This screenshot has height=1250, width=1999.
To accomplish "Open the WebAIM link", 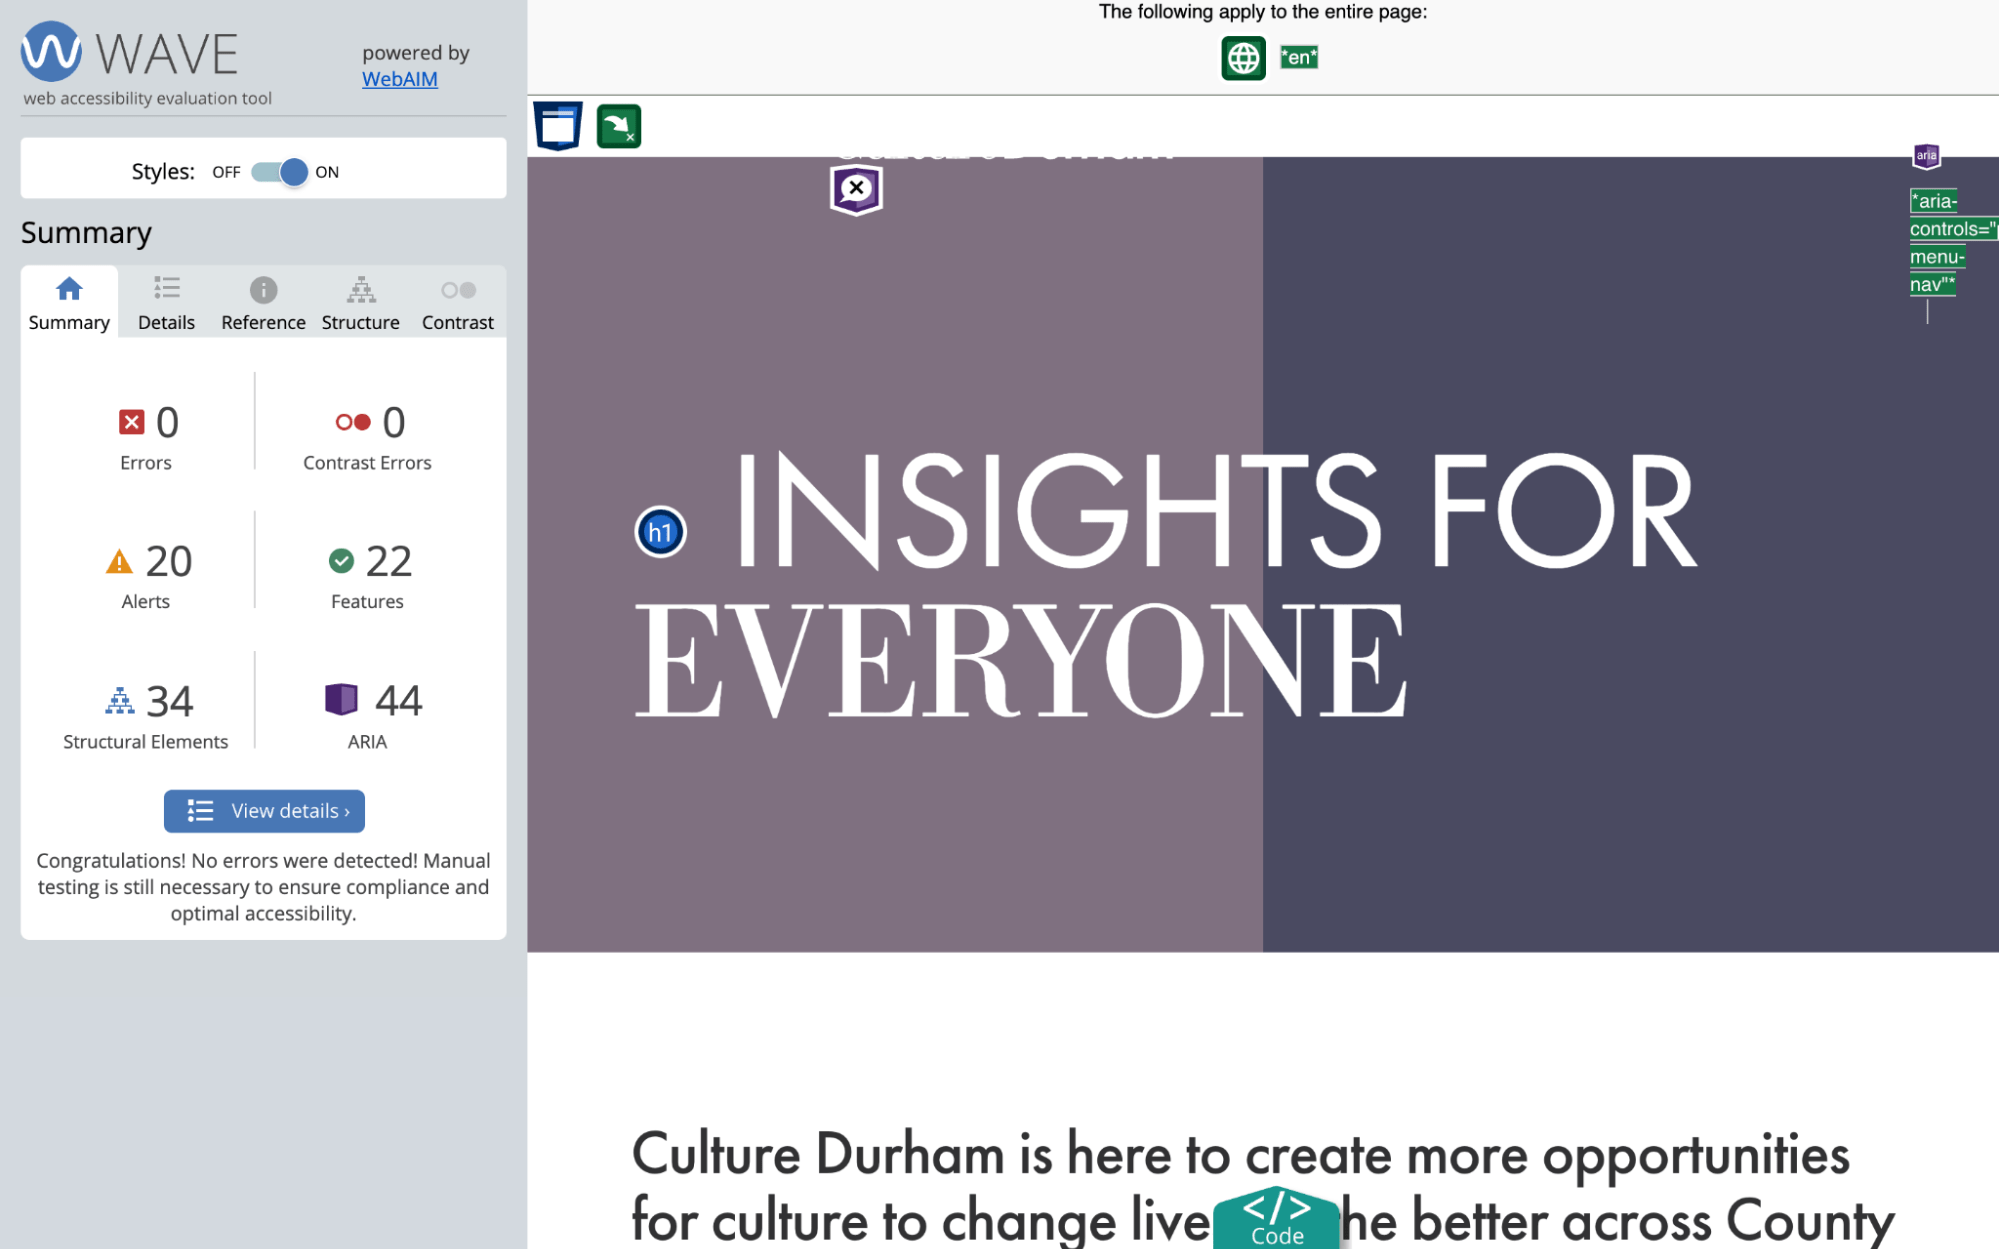I will click(x=399, y=79).
